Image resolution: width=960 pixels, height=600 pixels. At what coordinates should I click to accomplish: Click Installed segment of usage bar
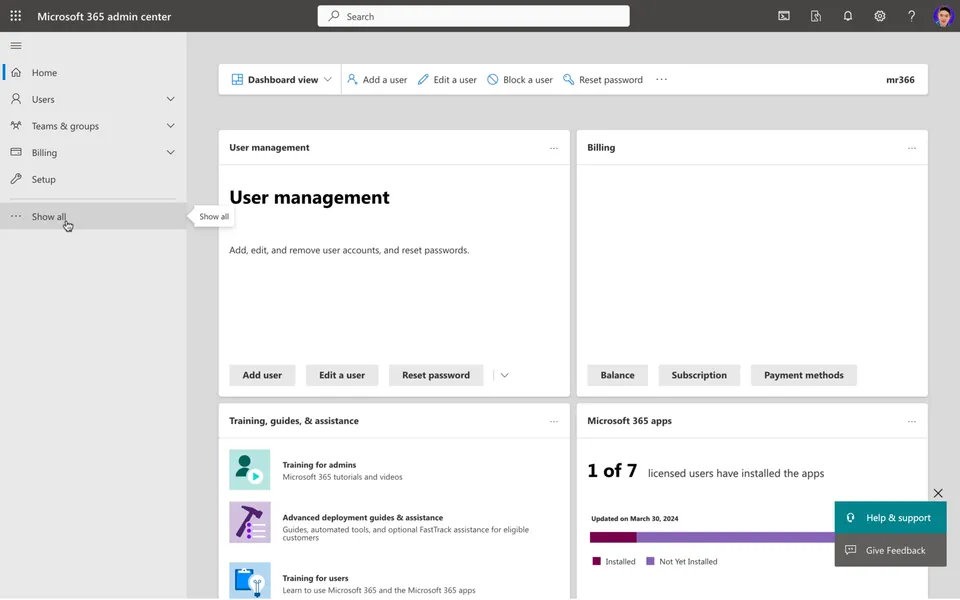pos(613,538)
